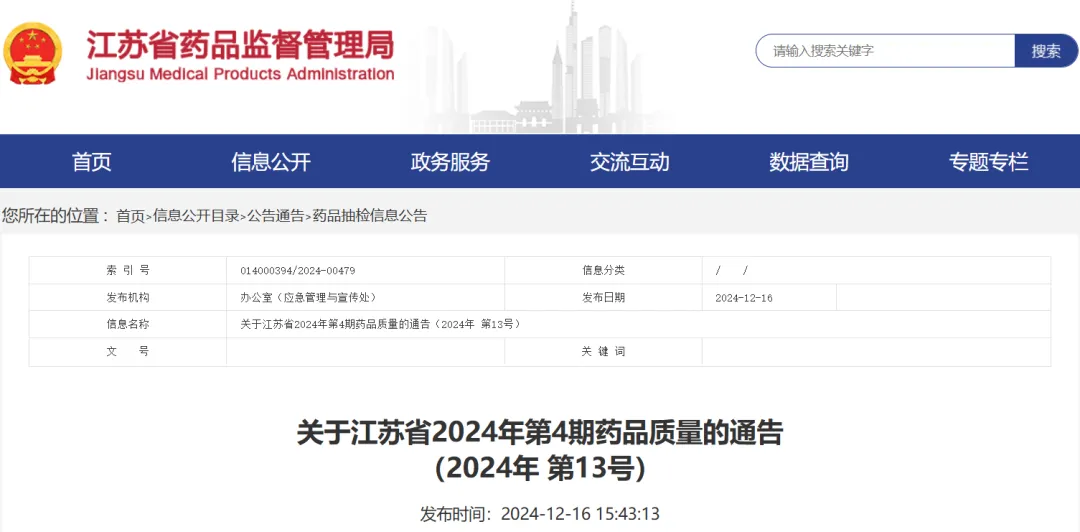The width and height of the screenshot is (1080, 532).
Task: Click the 发布日期 label cell
Action: point(603,298)
